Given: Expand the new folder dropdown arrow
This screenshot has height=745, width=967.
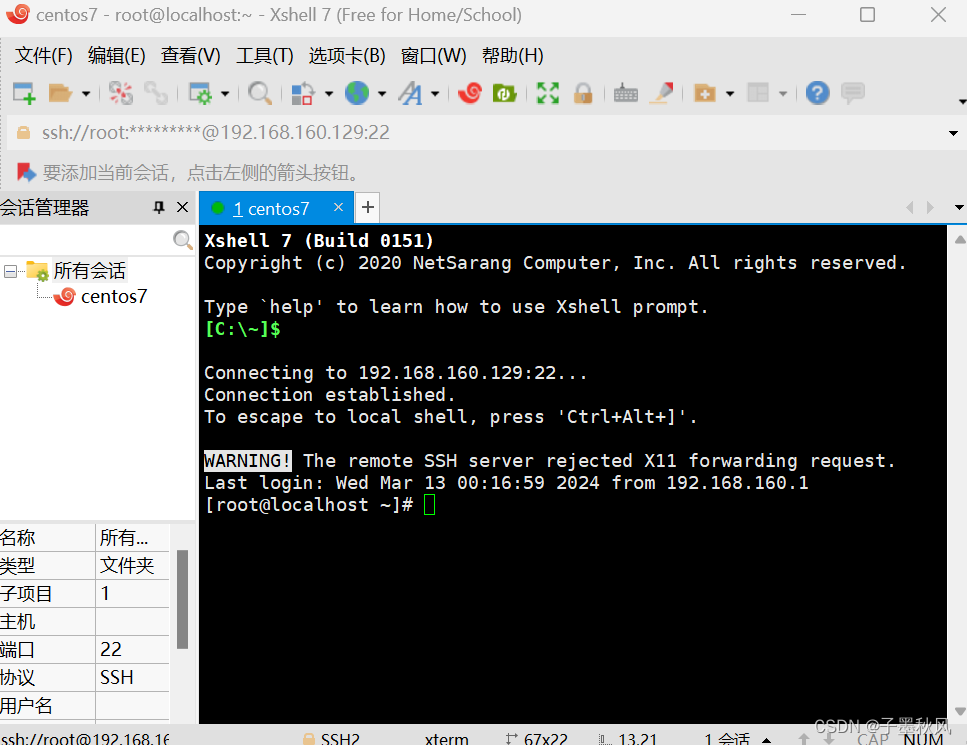Looking at the screenshot, I should point(730,94).
